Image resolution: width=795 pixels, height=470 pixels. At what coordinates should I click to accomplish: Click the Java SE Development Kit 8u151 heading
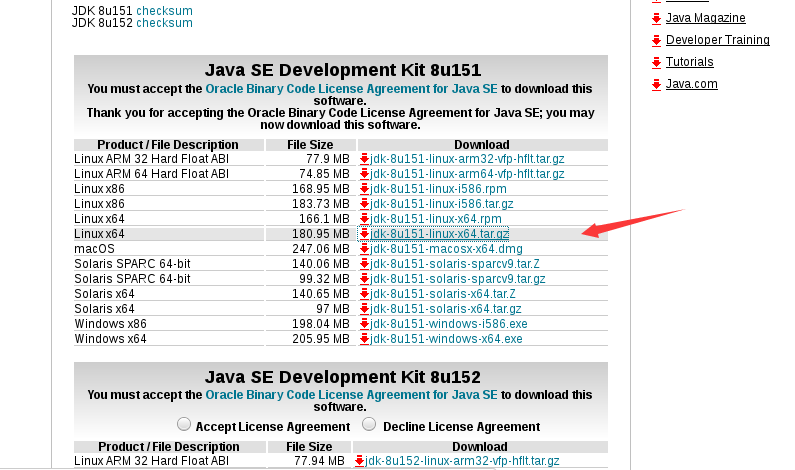(343, 70)
